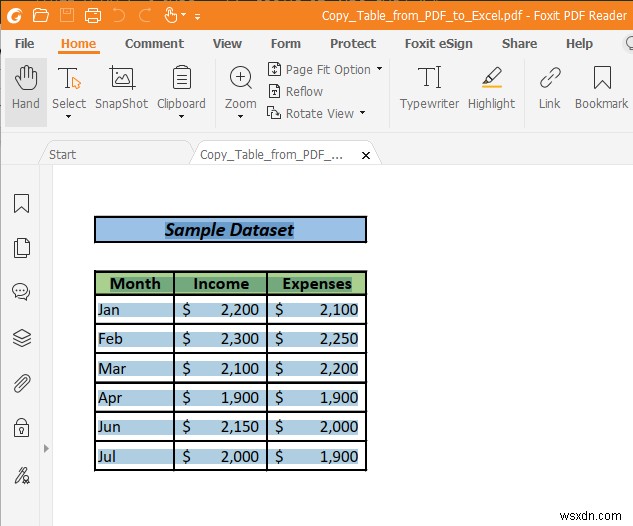Click the Sample Dataset title text

point(229,230)
